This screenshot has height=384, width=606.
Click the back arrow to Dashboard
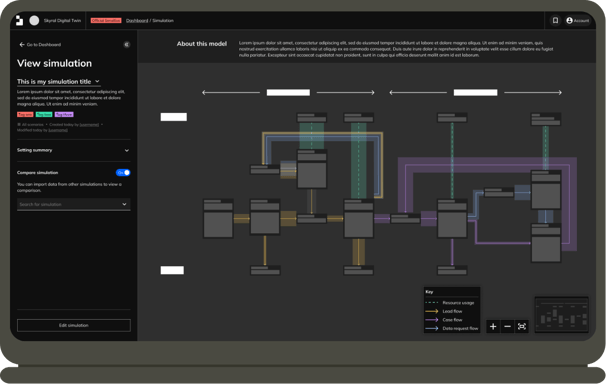(x=22, y=44)
